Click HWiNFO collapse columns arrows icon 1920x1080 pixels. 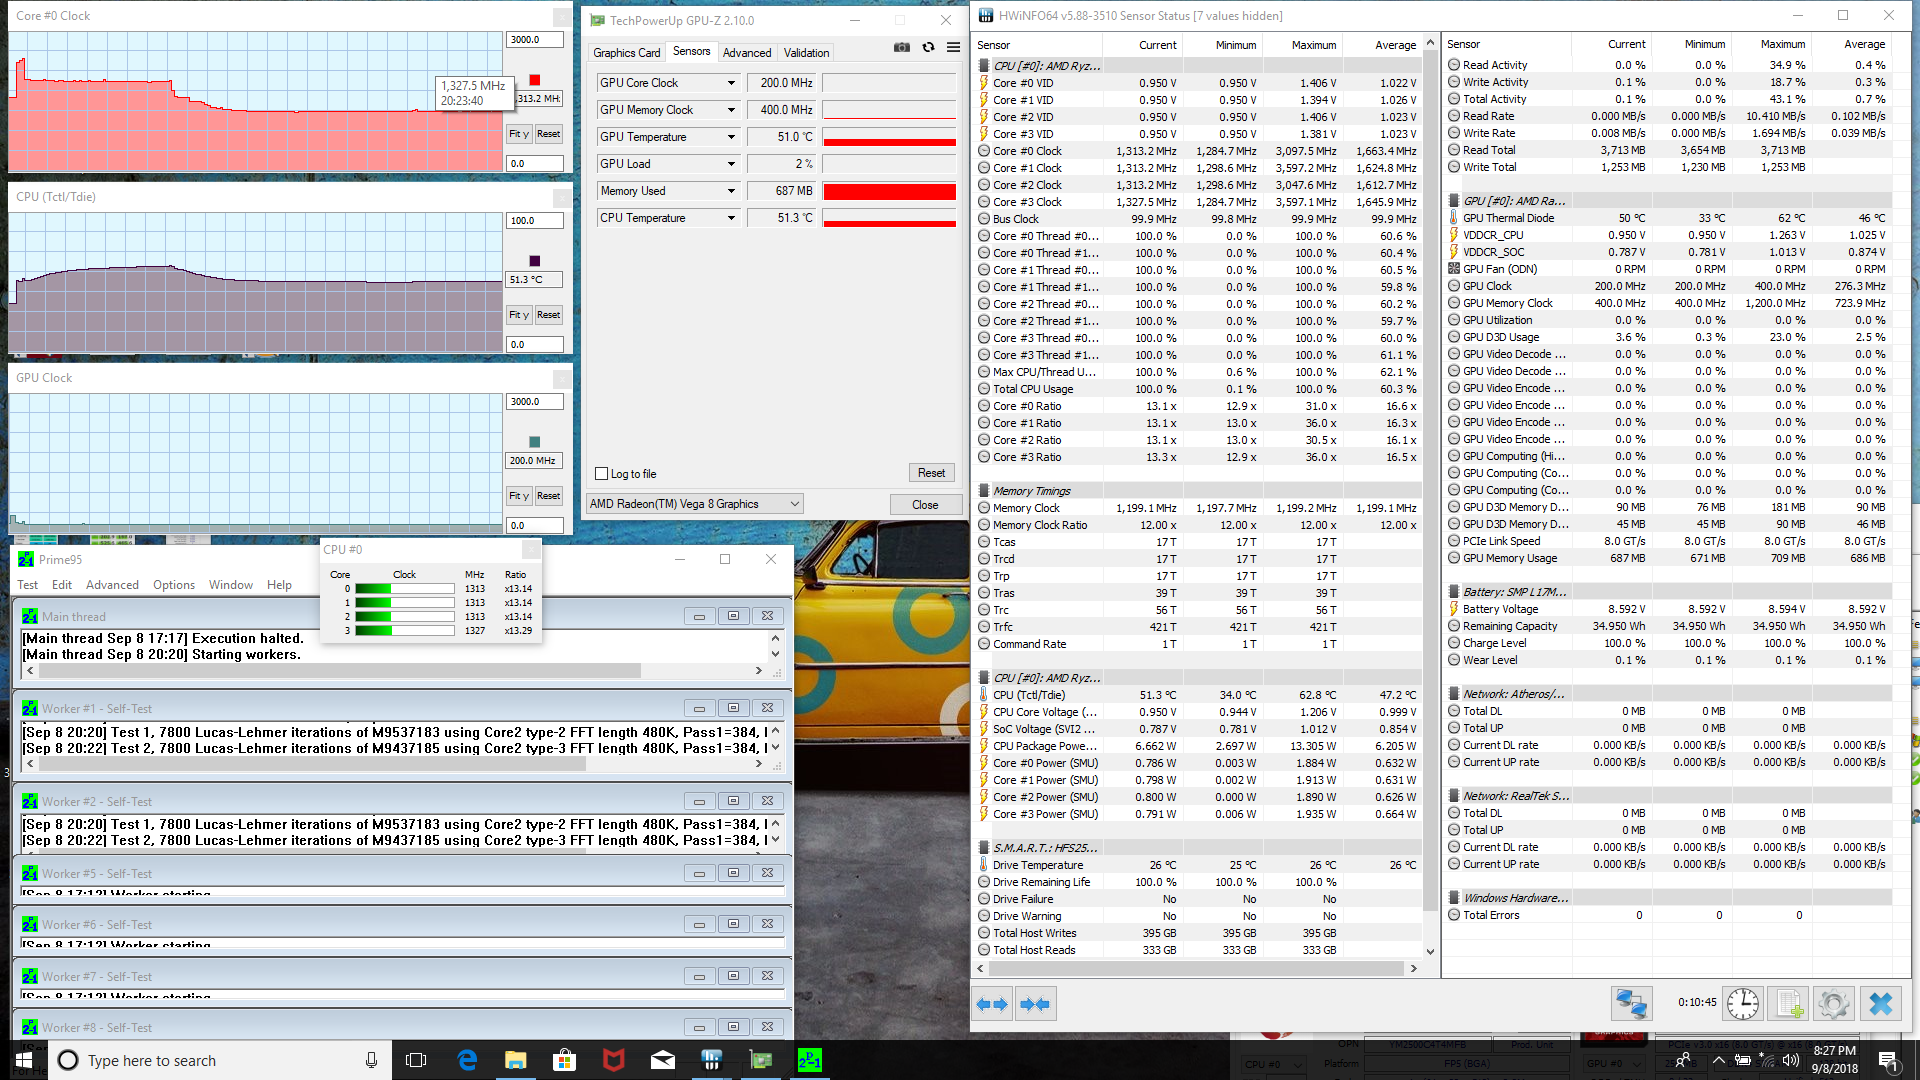coord(1035,1004)
